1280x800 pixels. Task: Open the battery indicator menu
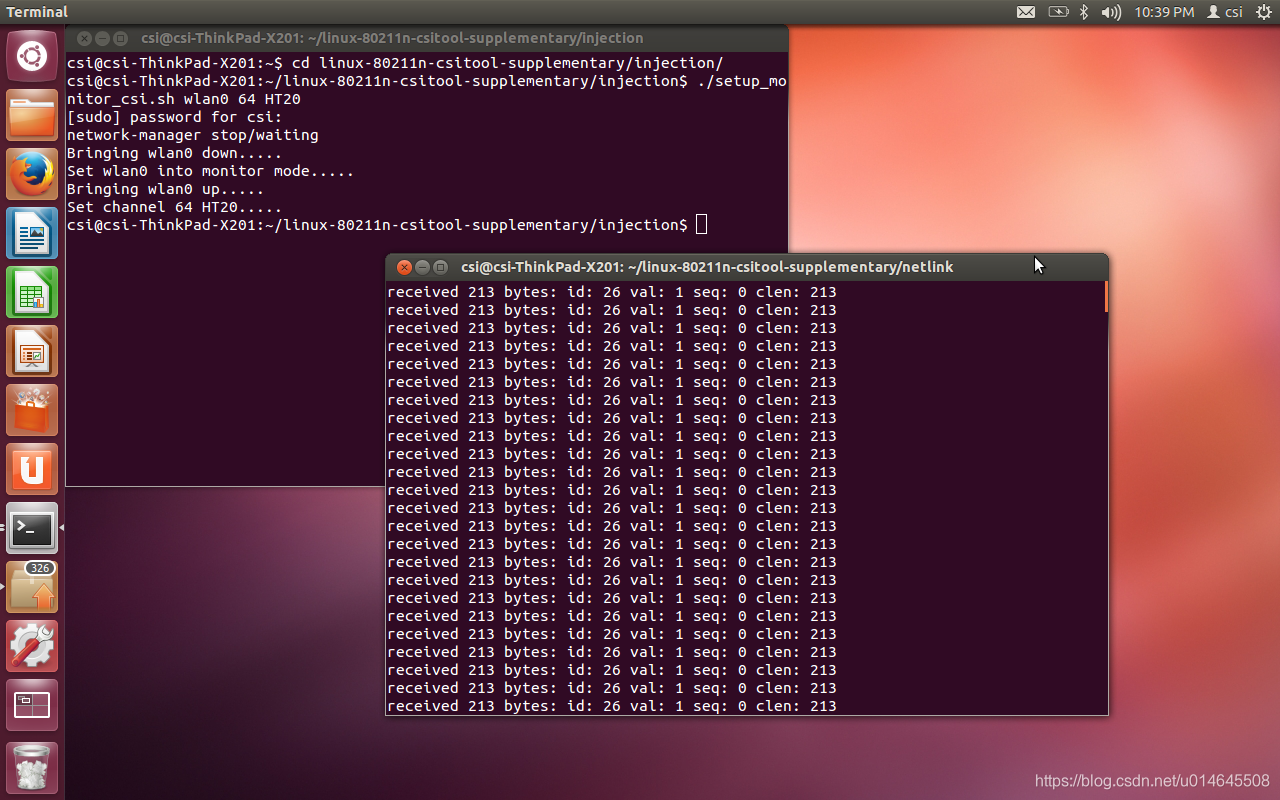pyautogui.click(x=1058, y=12)
